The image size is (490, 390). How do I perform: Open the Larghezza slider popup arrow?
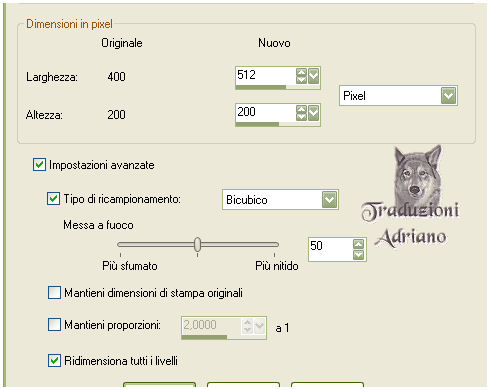(313, 76)
